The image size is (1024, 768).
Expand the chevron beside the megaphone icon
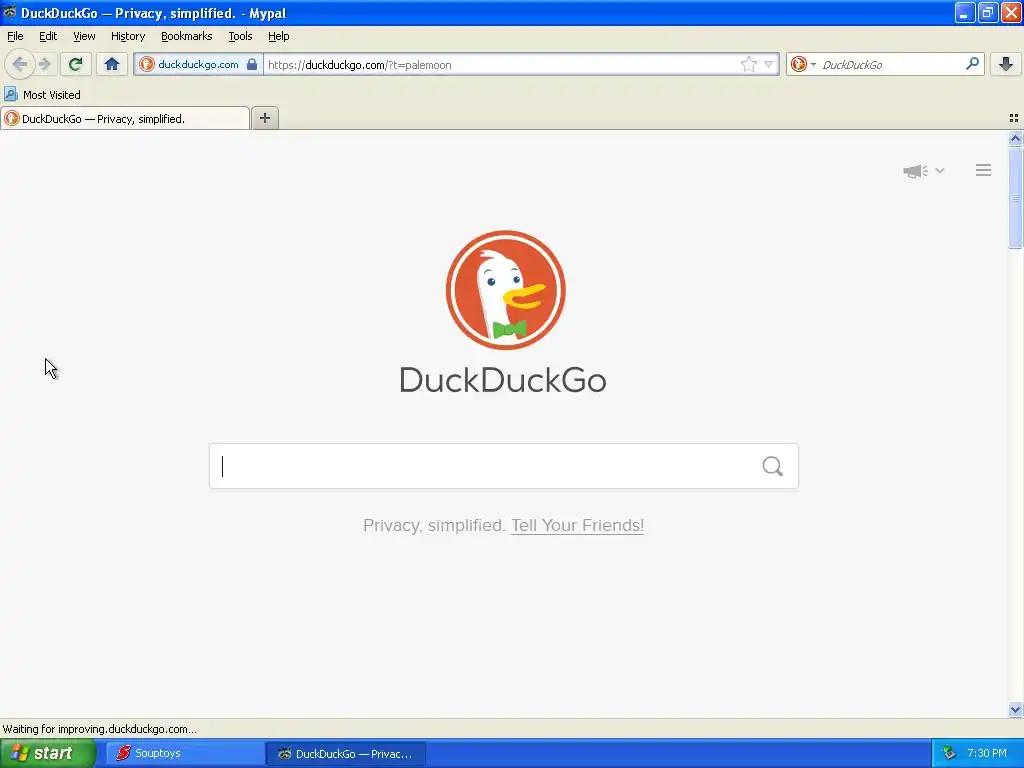(x=940, y=170)
